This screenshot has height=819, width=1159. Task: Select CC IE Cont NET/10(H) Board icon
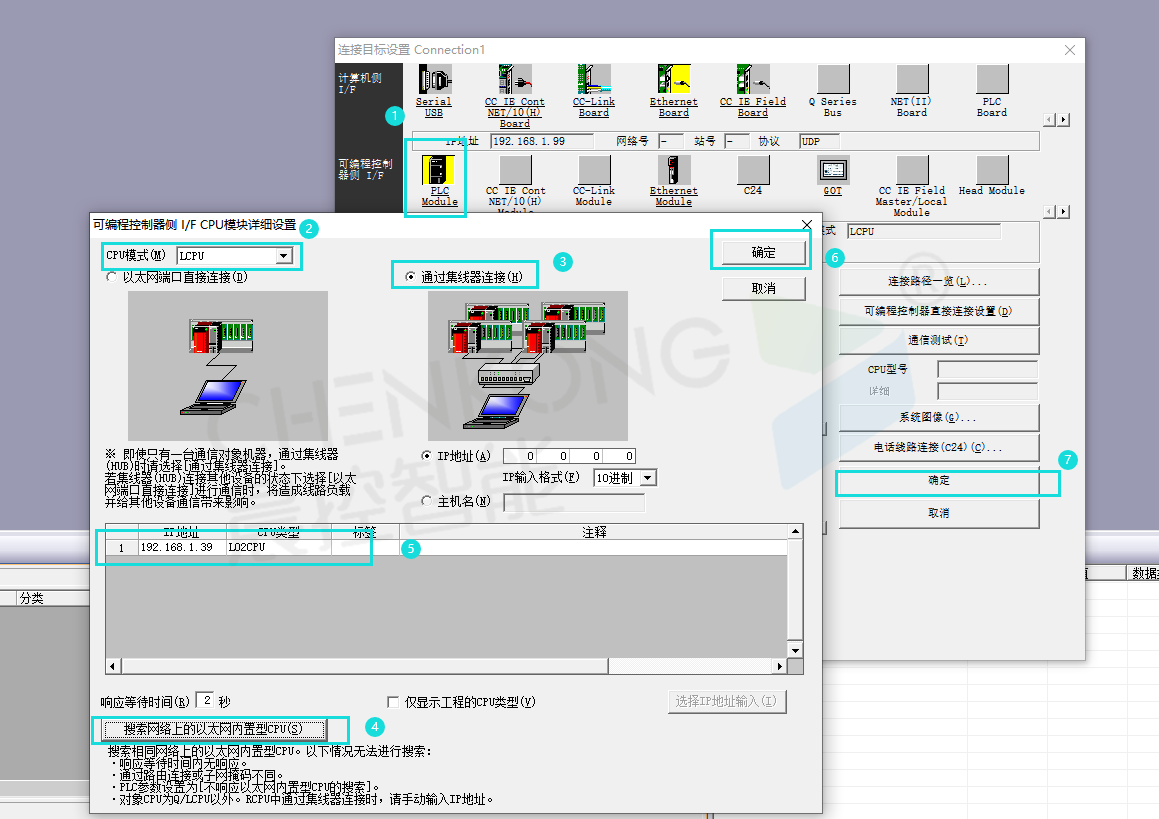tap(514, 80)
